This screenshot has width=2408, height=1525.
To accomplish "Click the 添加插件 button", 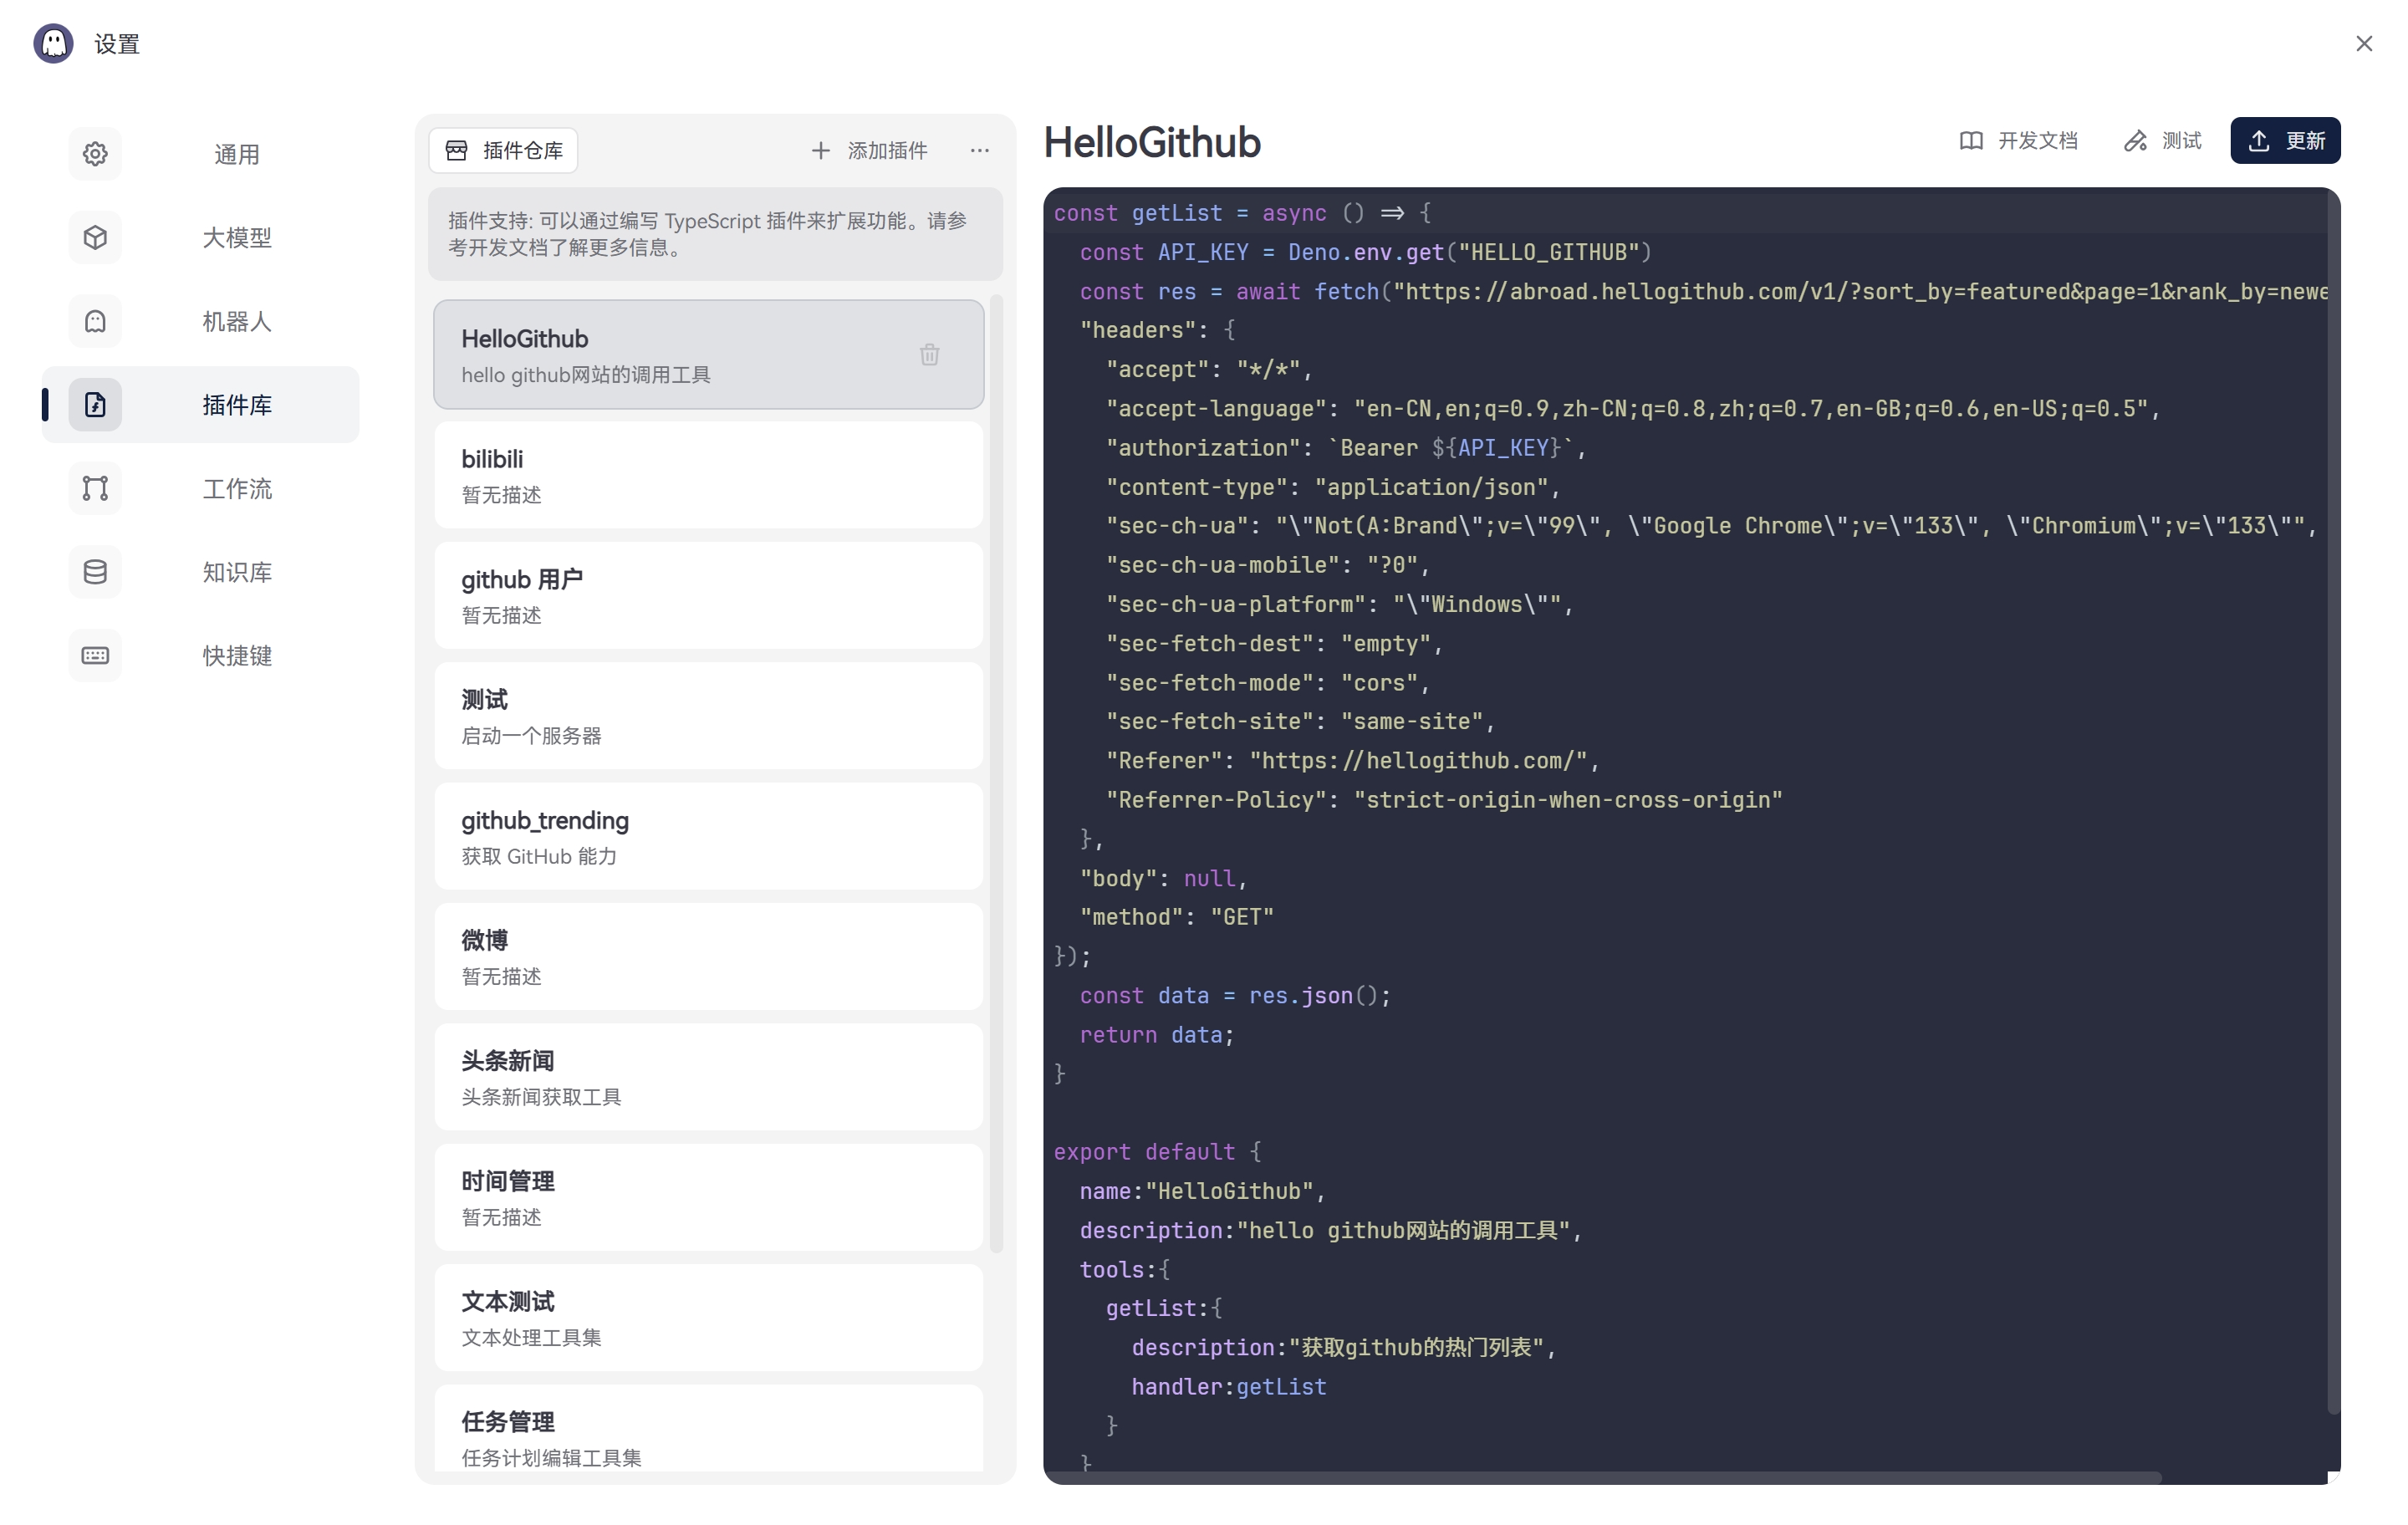I will (869, 151).
